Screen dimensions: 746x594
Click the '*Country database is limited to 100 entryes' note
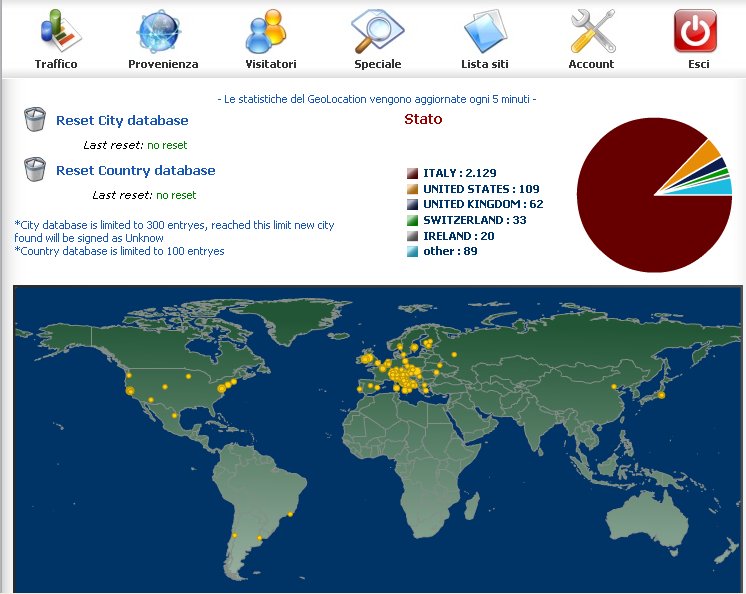pos(119,251)
